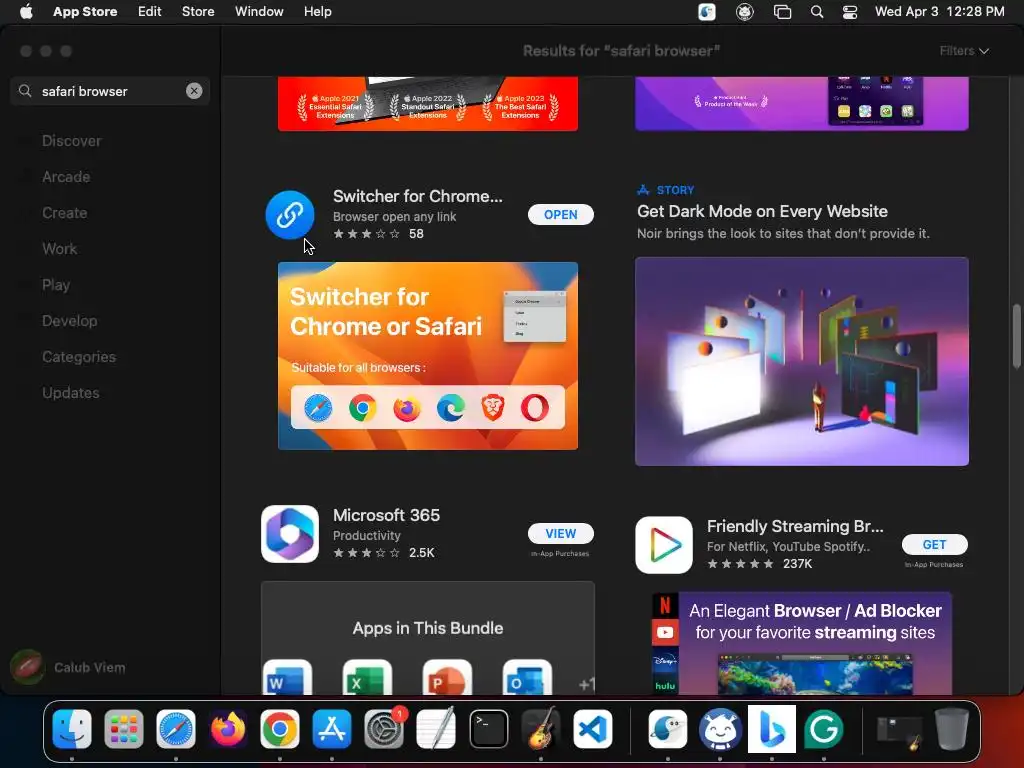Click the Productivity category label
1024x768 pixels.
(366, 535)
